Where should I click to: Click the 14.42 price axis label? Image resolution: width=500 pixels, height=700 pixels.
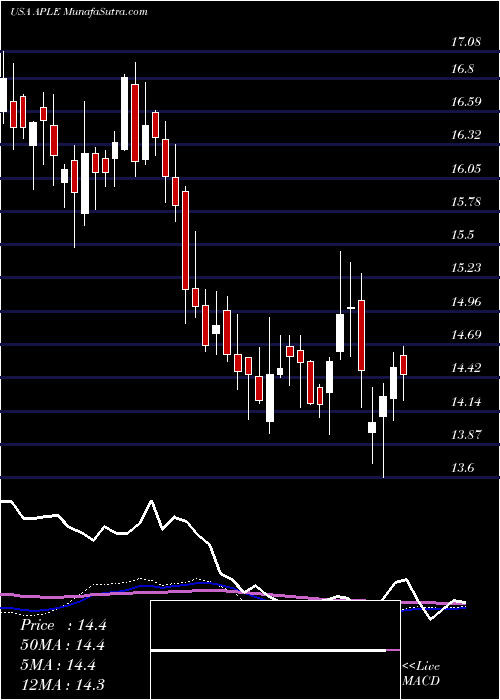pos(466,368)
